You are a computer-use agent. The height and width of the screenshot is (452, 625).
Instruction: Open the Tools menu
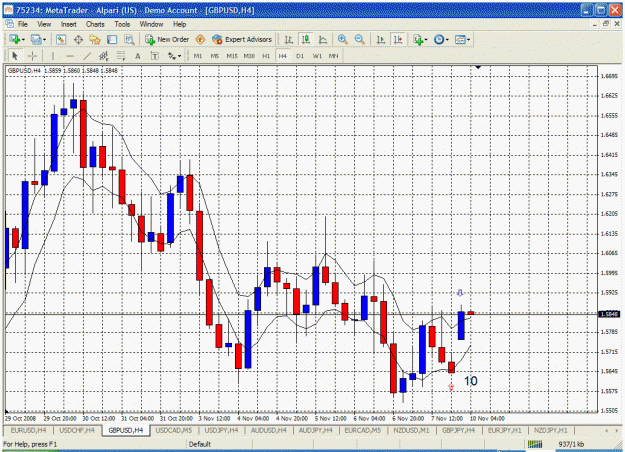[x=122, y=24]
